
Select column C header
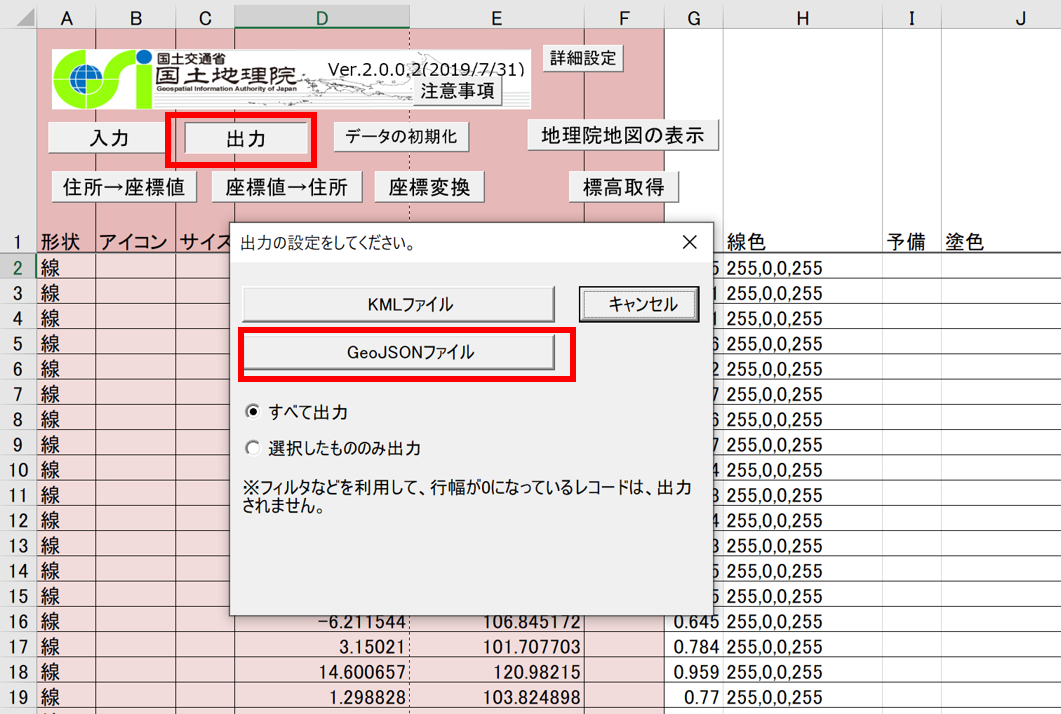pos(205,18)
